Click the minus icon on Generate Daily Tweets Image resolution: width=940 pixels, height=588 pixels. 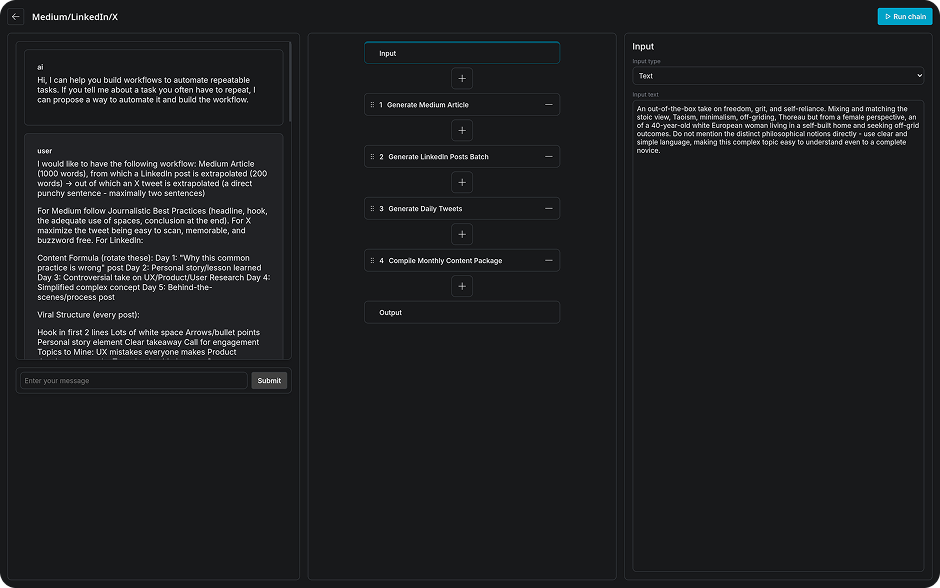tap(548, 209)
